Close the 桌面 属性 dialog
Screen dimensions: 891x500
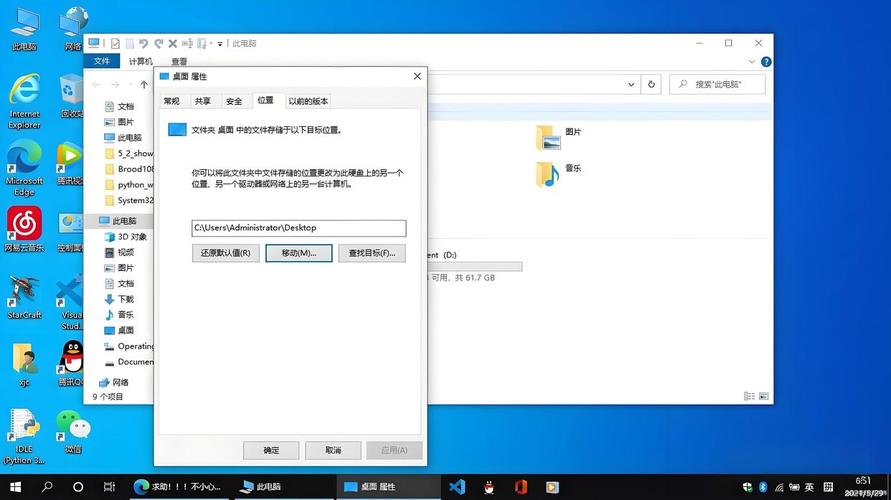417,76
